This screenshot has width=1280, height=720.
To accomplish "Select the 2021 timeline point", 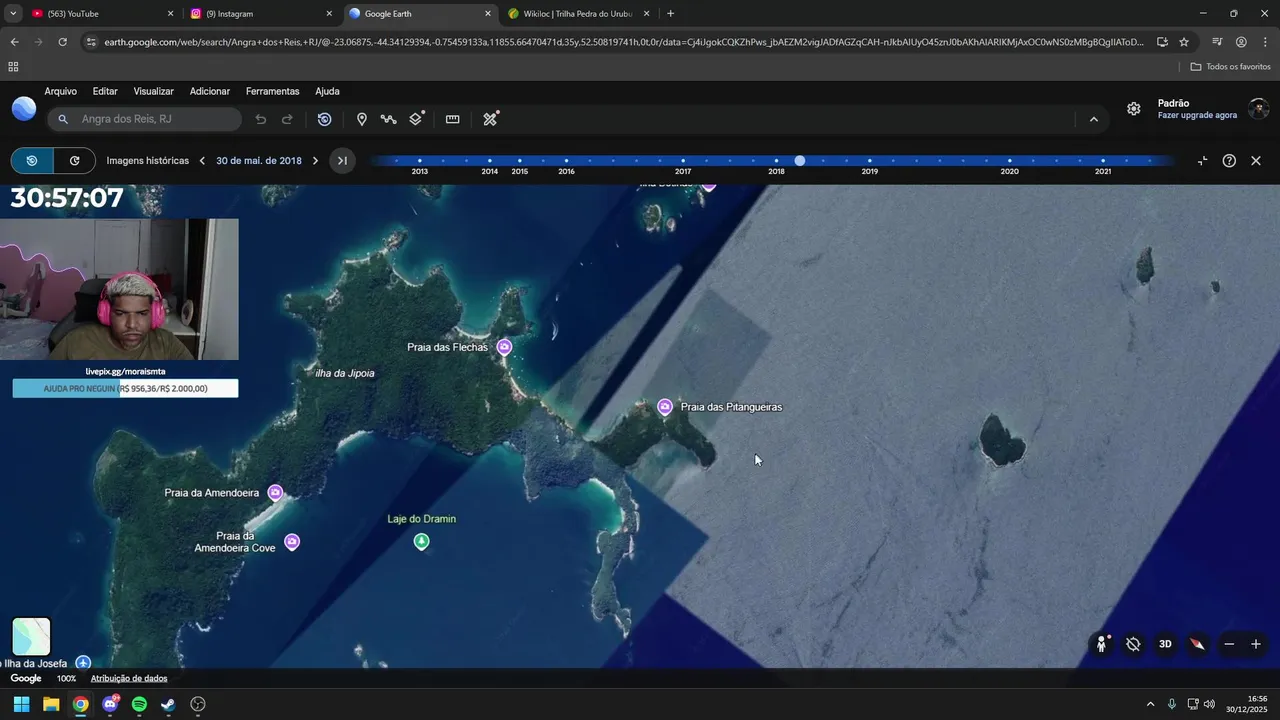I will click(x=1103, y=161).
